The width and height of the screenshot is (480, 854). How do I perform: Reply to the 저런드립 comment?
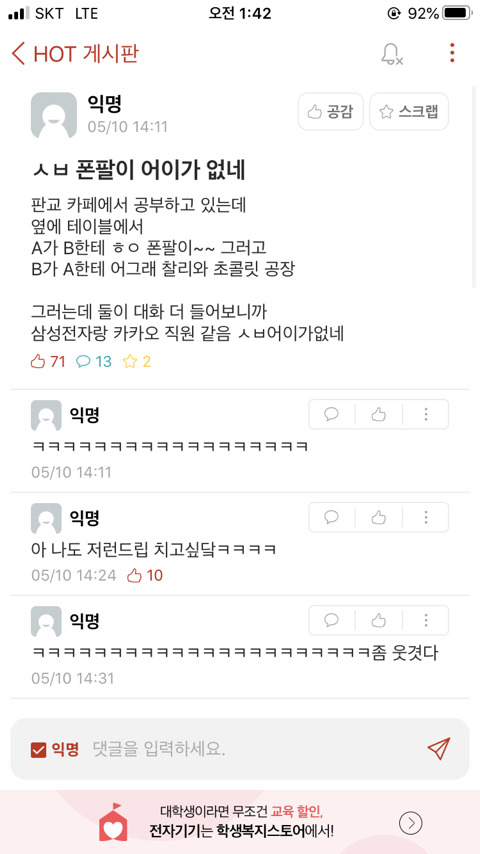[x=331, y=517]
